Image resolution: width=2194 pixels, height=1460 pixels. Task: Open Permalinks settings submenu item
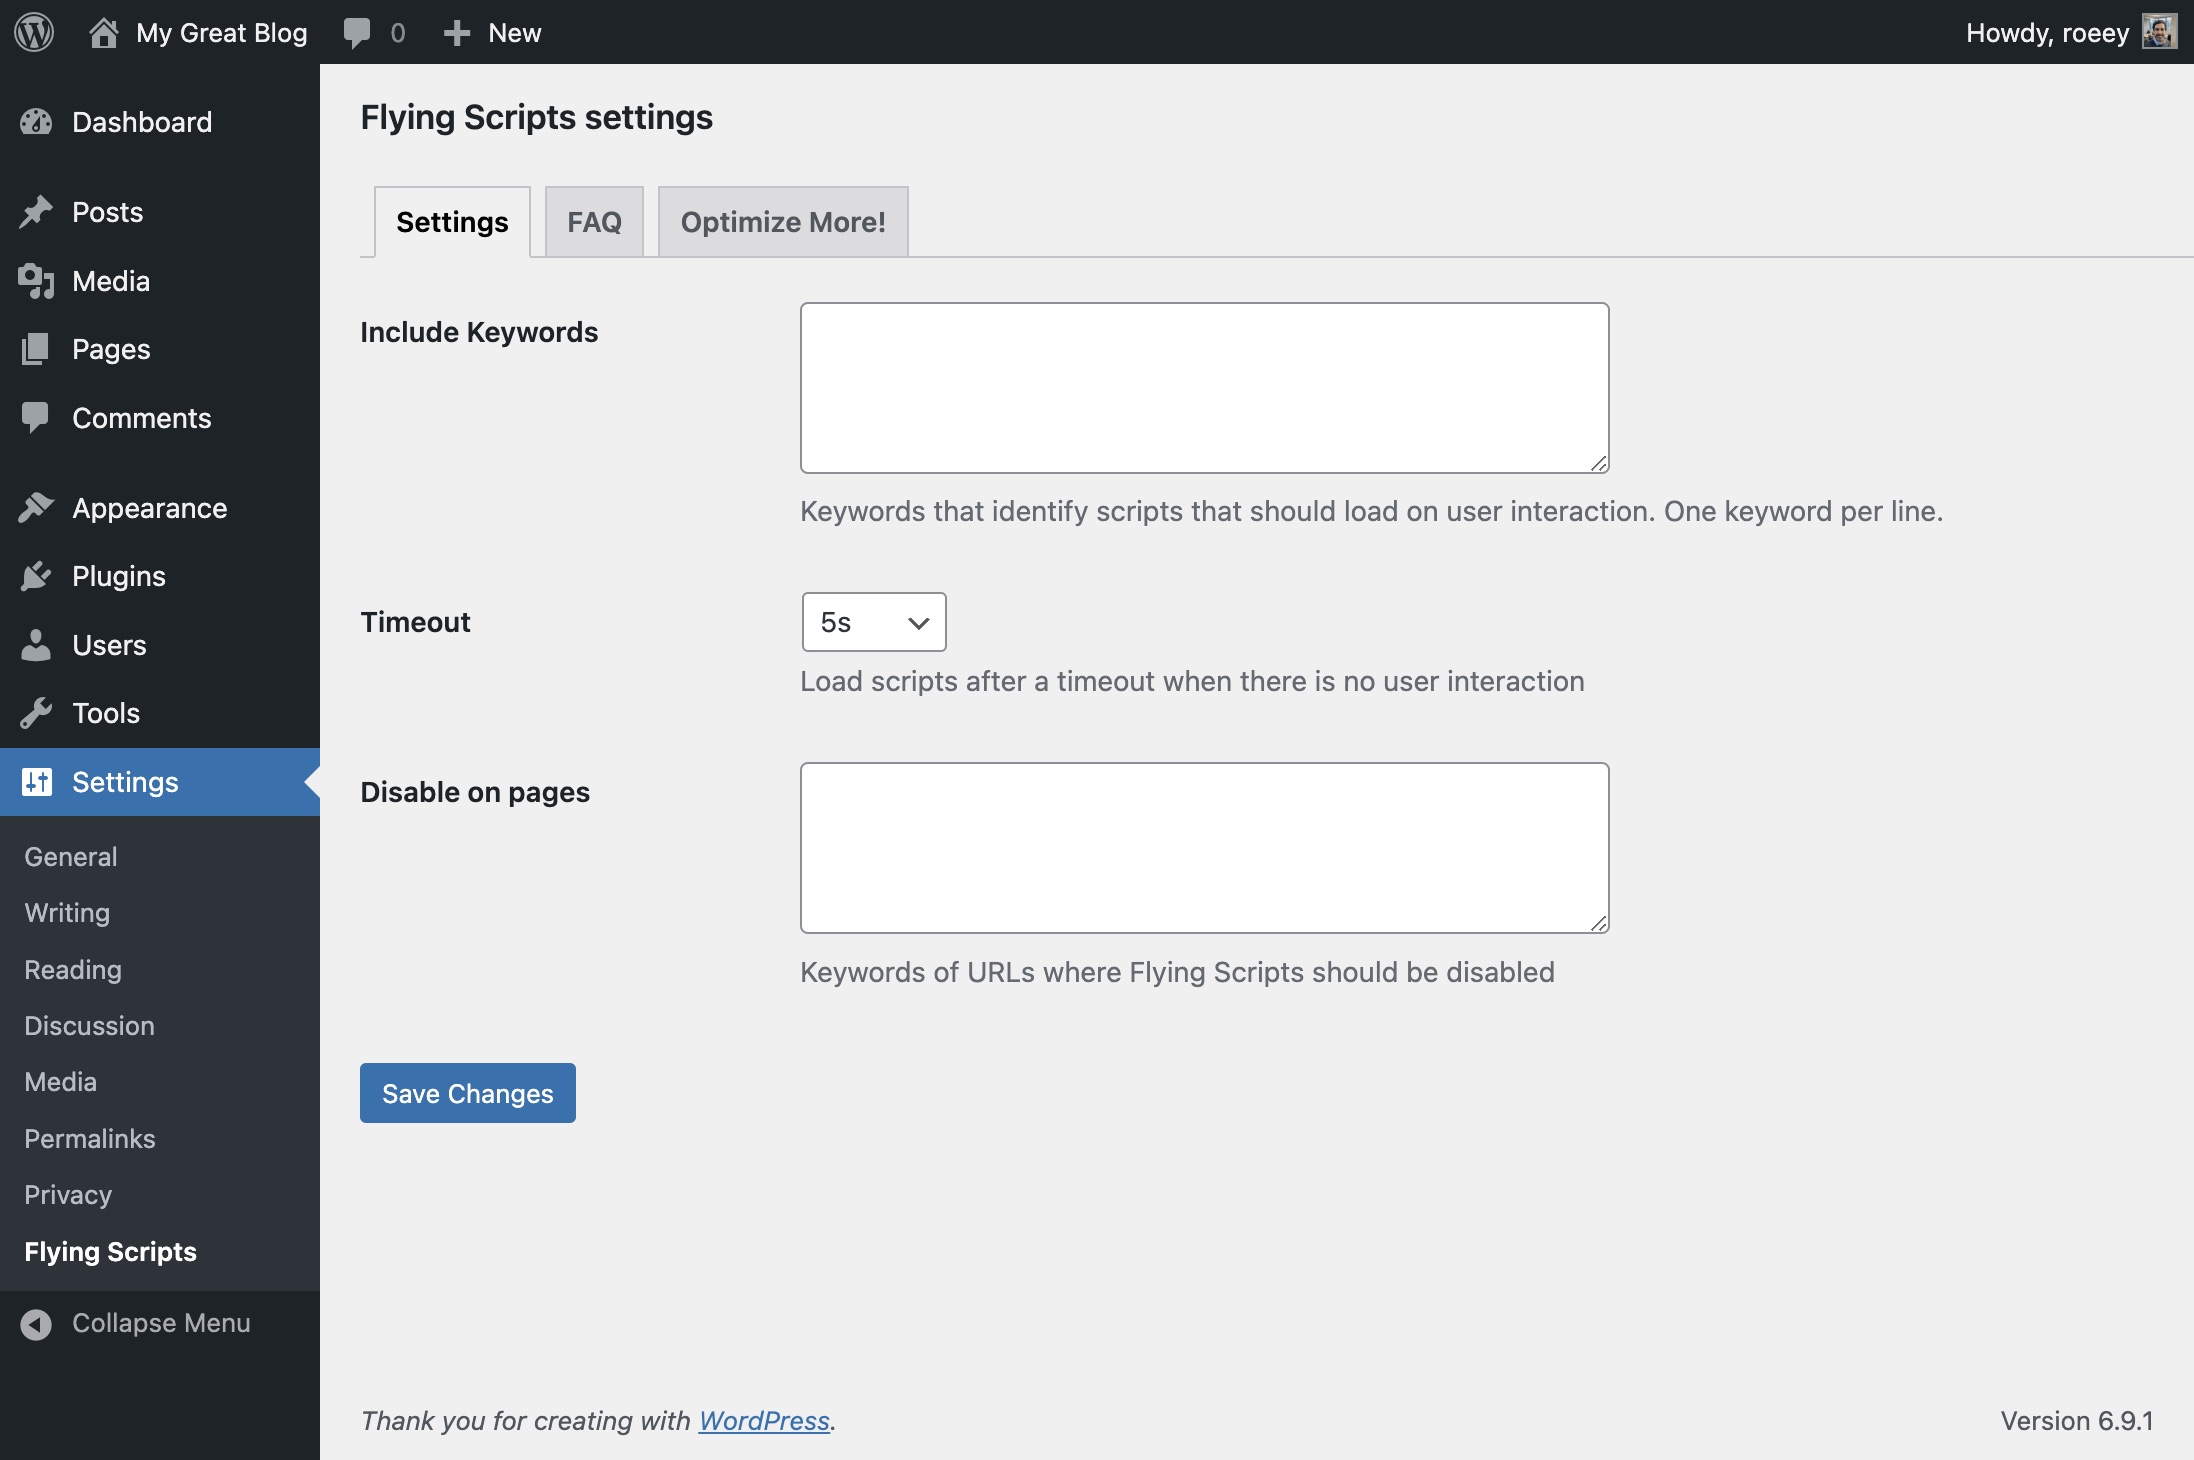(x=90, y=1139)
